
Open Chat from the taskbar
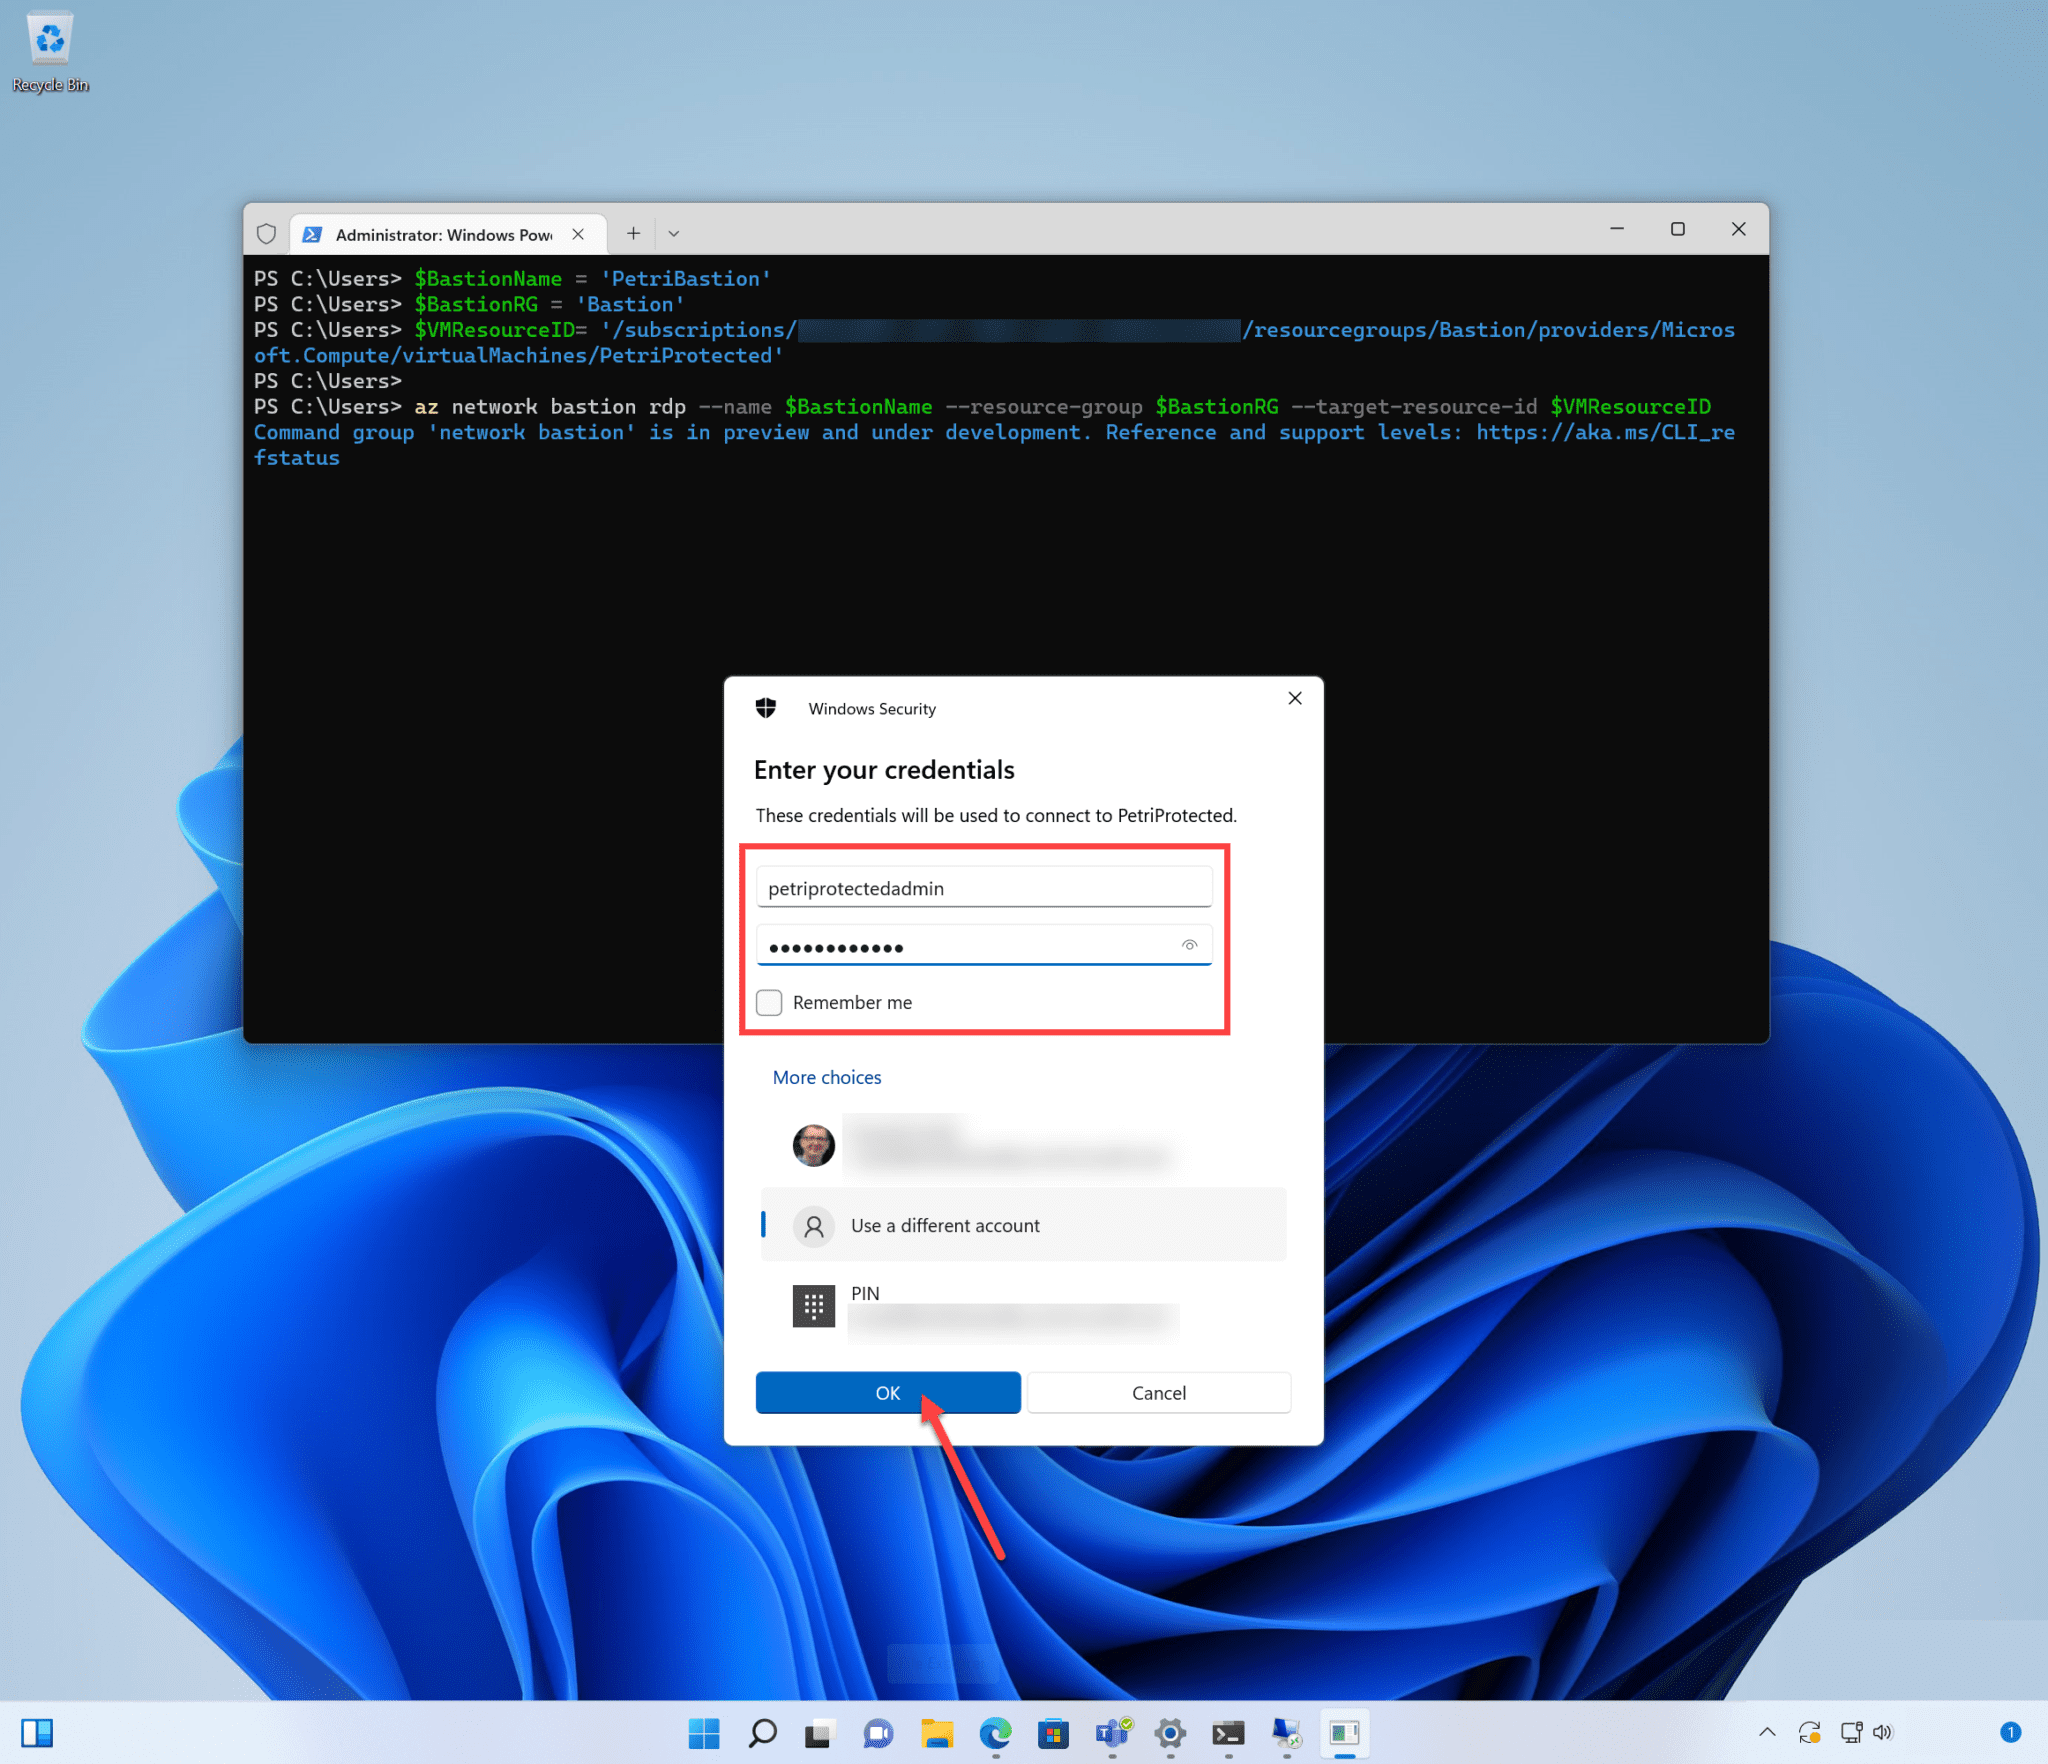point(878,1733)
